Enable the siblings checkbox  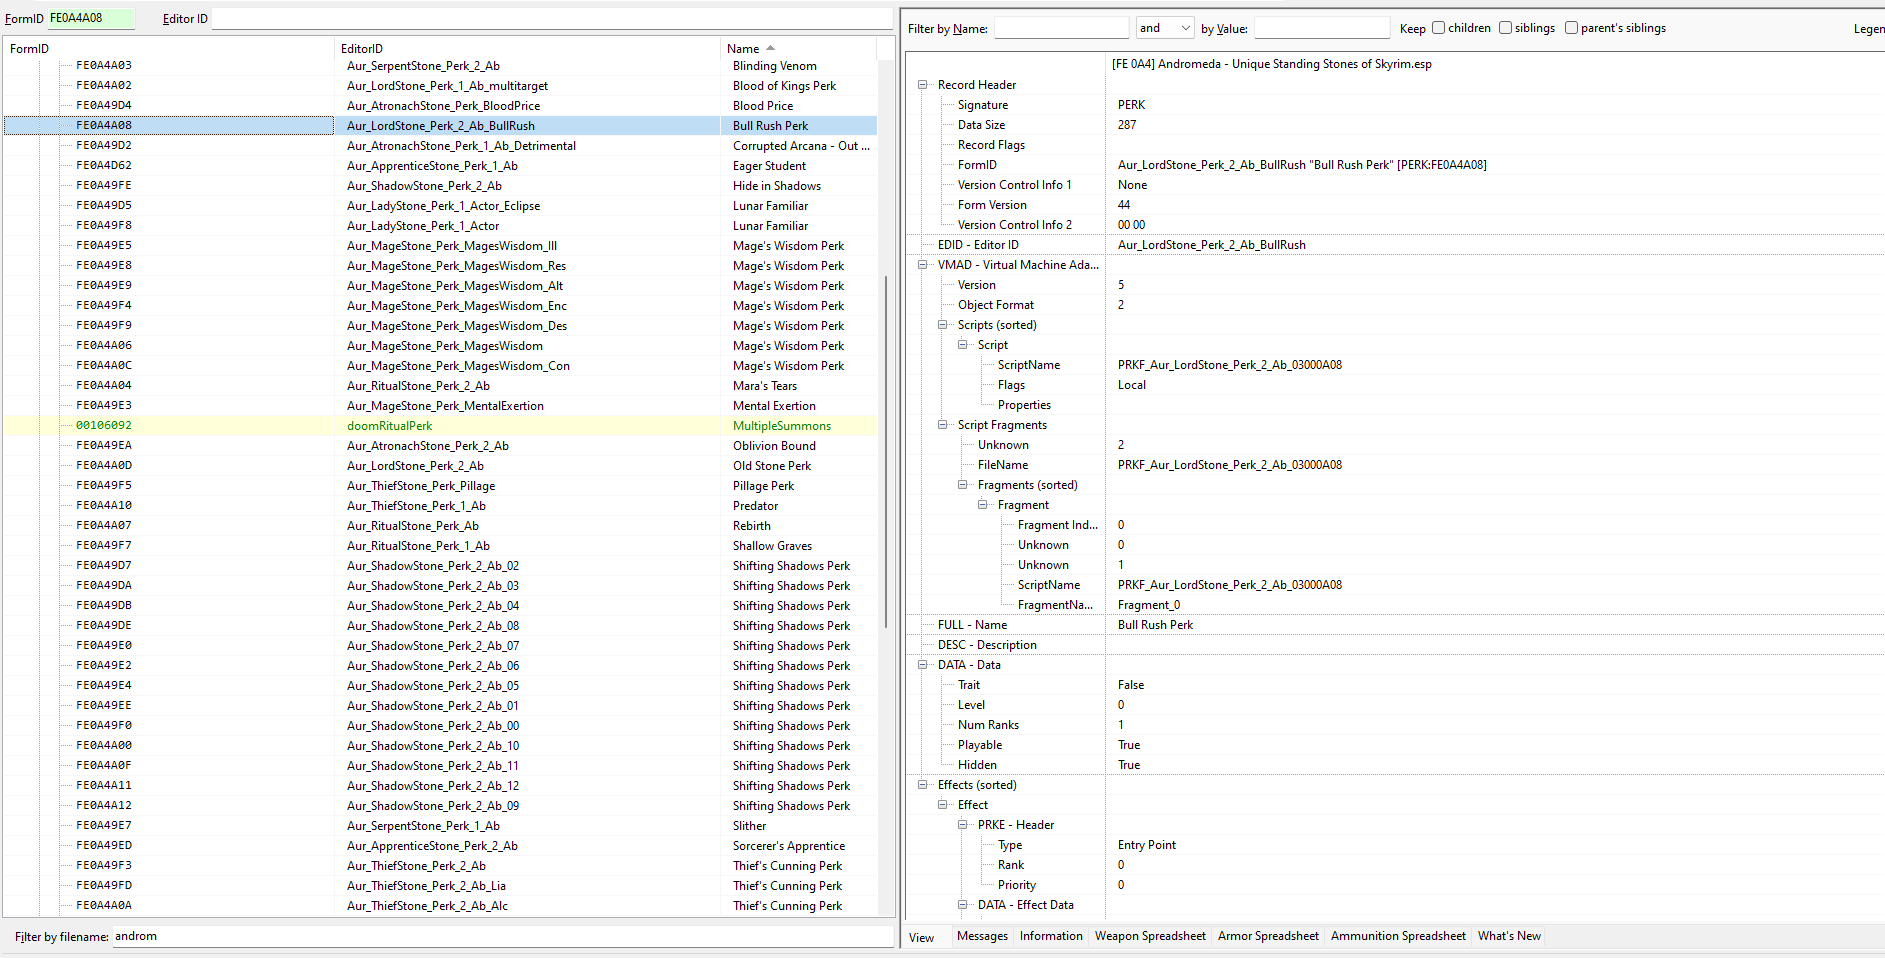coord(1505,28)
